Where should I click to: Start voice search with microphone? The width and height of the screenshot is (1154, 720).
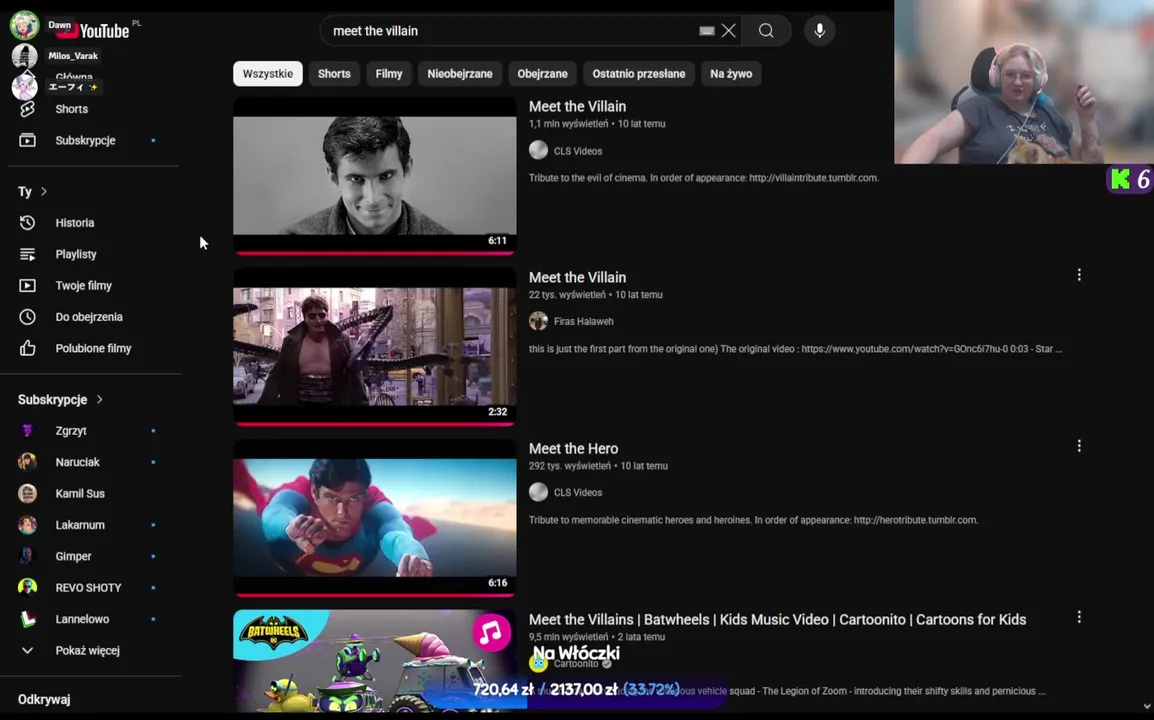(x=819, y=31)
